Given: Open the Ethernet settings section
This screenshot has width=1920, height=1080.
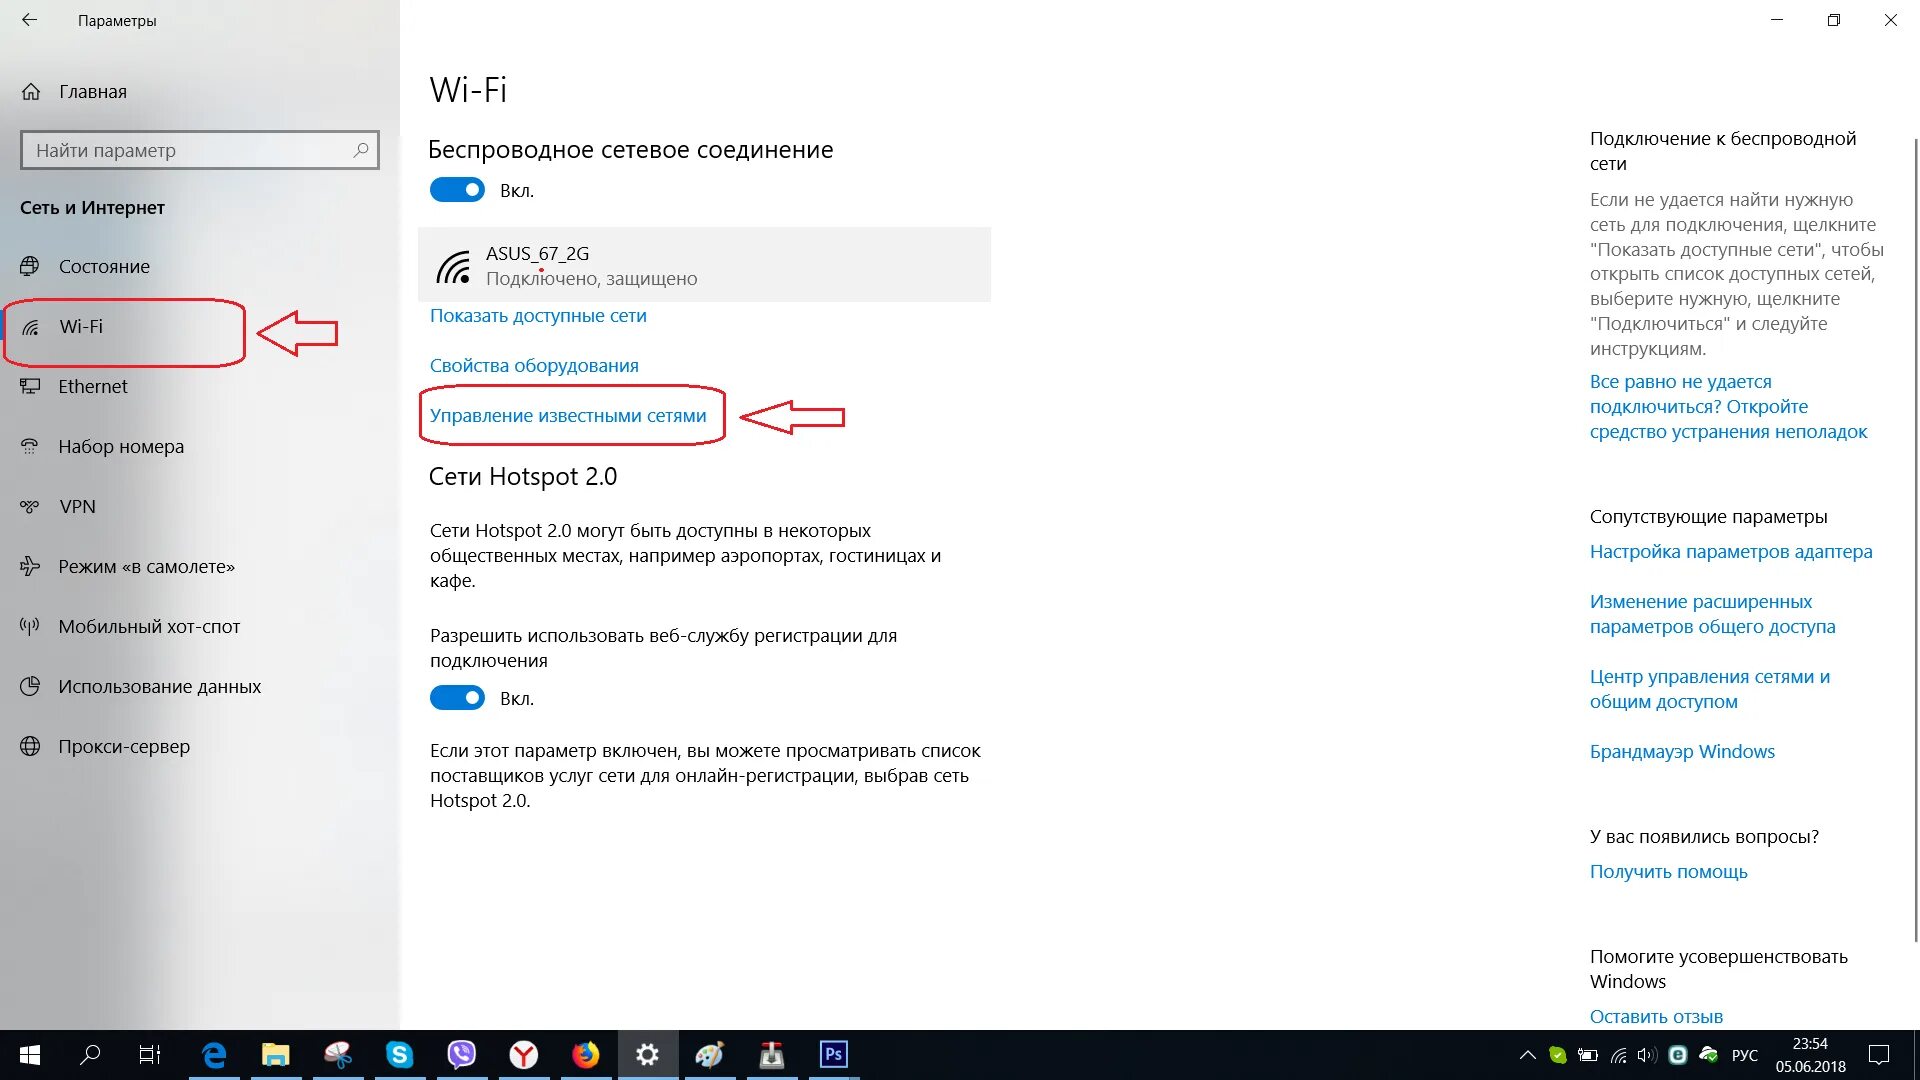Looking at the screenshot, I should (93, 386).
